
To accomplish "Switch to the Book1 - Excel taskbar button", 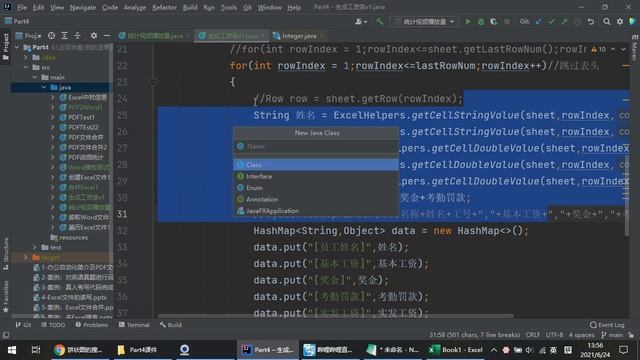I will click(x=457, y=350).
